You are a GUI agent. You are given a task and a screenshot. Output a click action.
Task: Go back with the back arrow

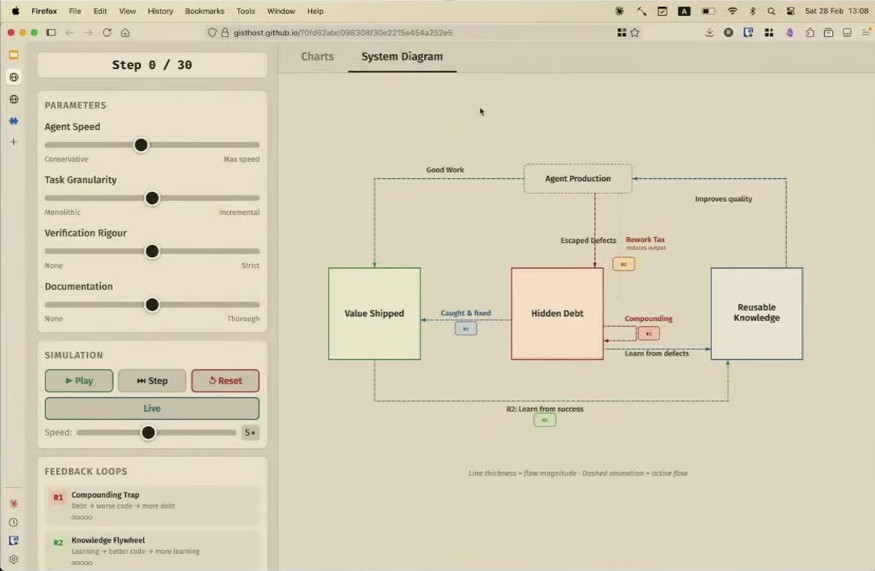70,32
